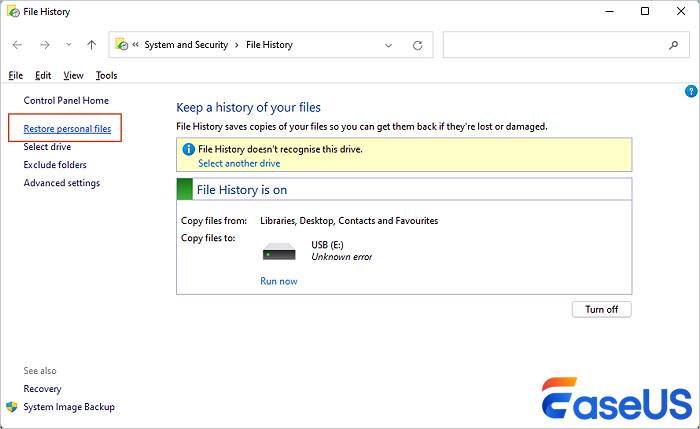
Task: Go up one level with up arrow
Action: pos(91,45)
